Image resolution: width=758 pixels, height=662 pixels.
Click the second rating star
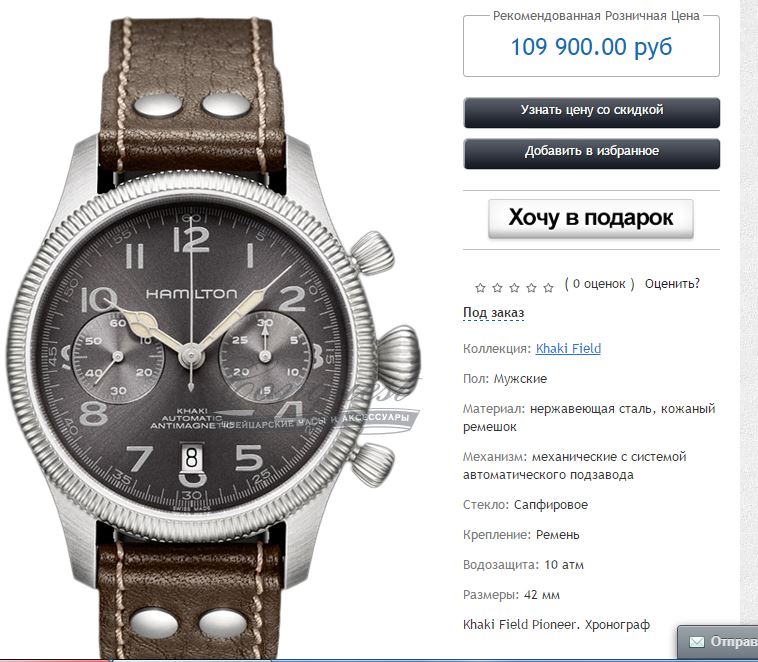(497, 288)
